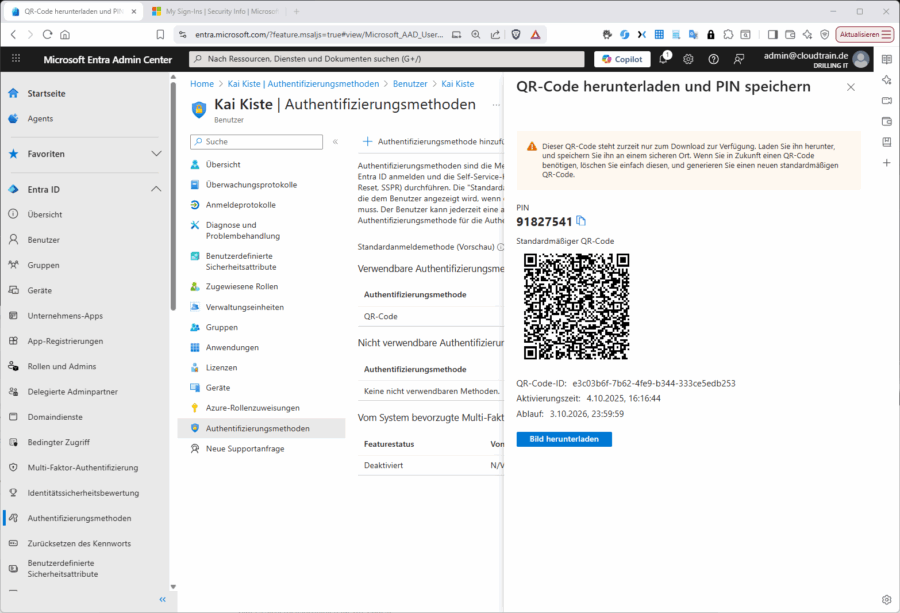Collapse the left navigation sidebar
The image size is (900, 613).
162,599
